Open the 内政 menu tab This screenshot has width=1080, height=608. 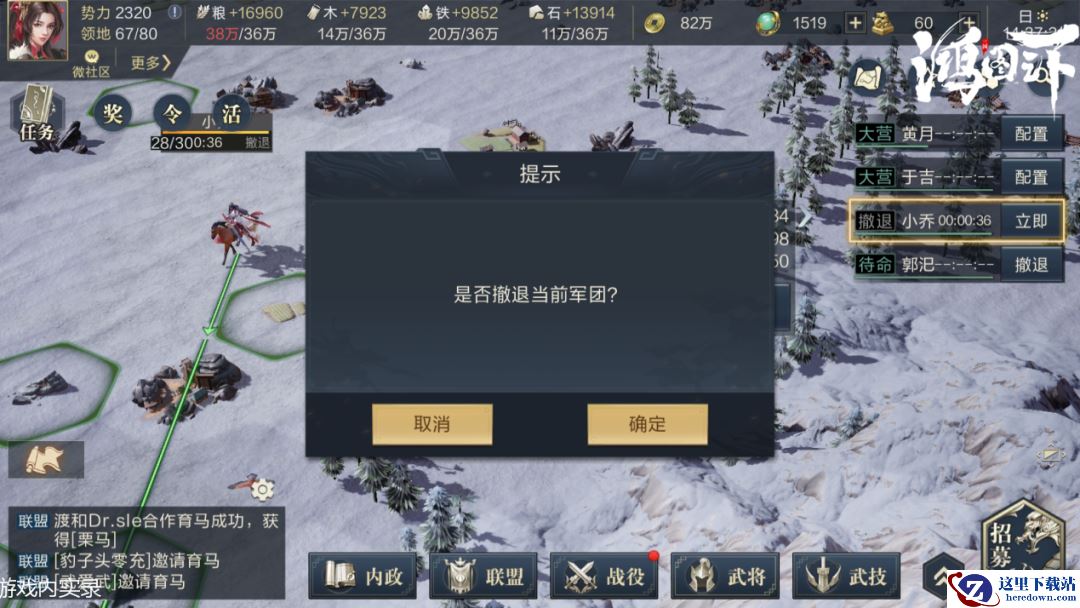tap(363, 576)
